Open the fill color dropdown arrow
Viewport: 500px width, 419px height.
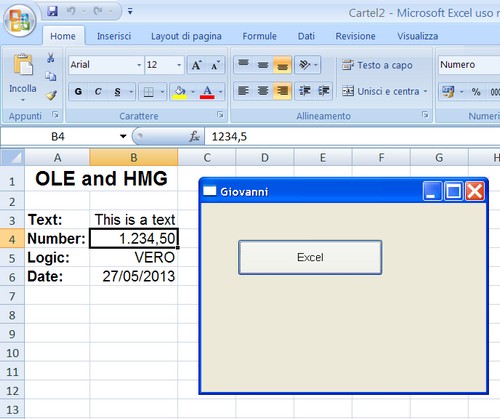pos(193,91)
